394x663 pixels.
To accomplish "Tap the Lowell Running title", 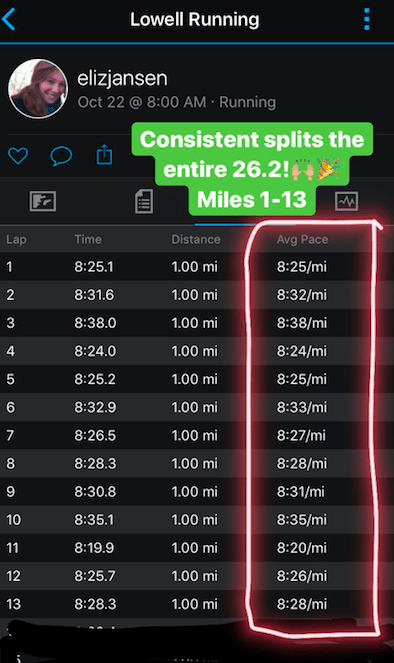I will 194,19.
